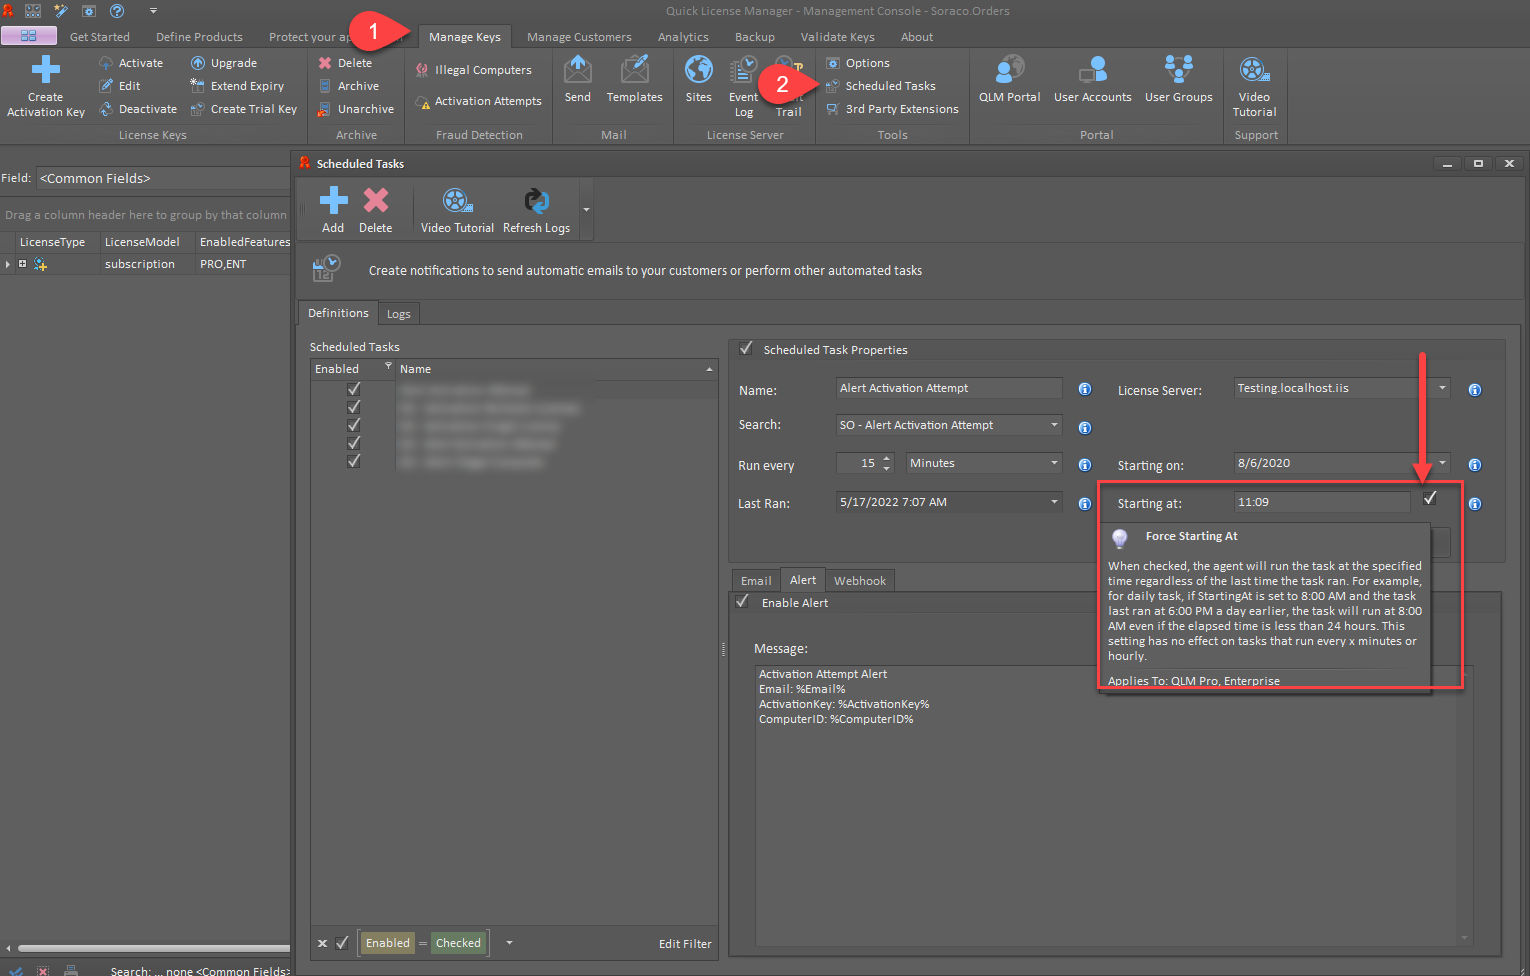Screen dimensions: 1530x976
Task: Click Refresh Logs icon
Action: [x=536, y=202]
